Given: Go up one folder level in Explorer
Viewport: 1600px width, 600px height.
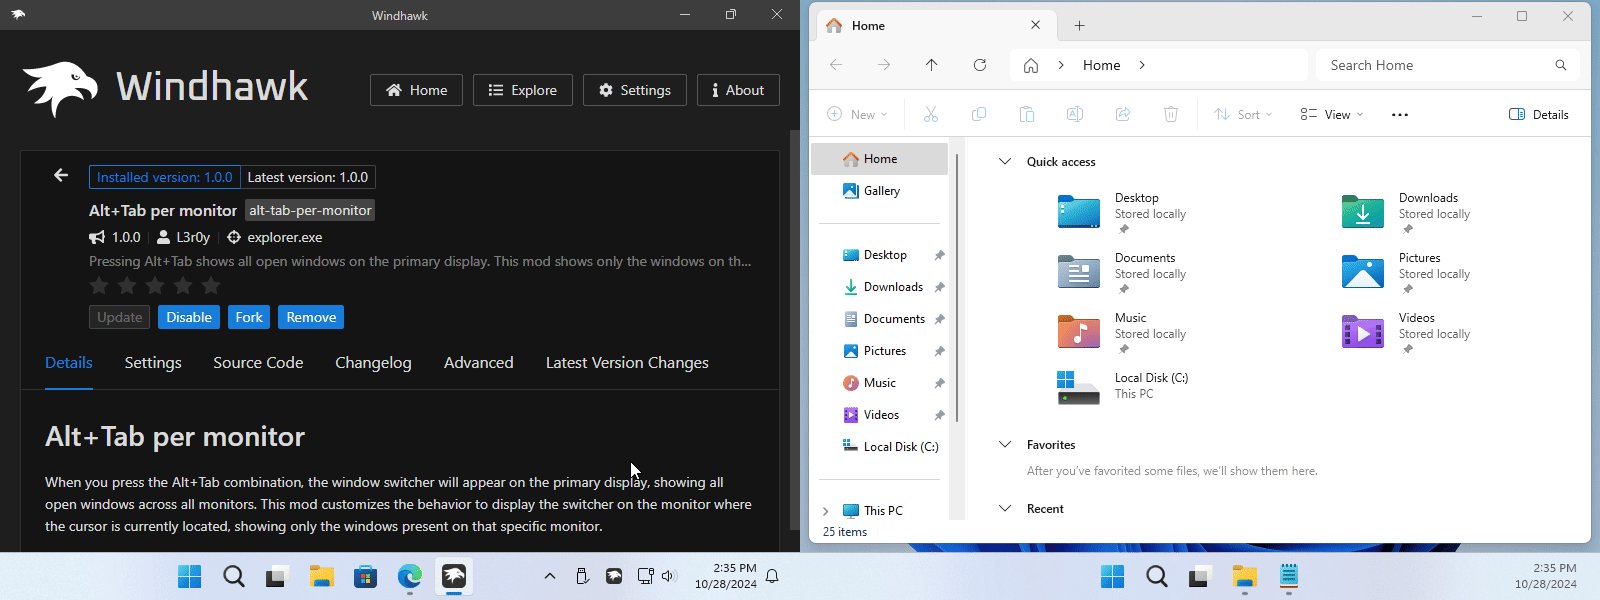Looking at the screenshot, I should [x=931, y=65].
